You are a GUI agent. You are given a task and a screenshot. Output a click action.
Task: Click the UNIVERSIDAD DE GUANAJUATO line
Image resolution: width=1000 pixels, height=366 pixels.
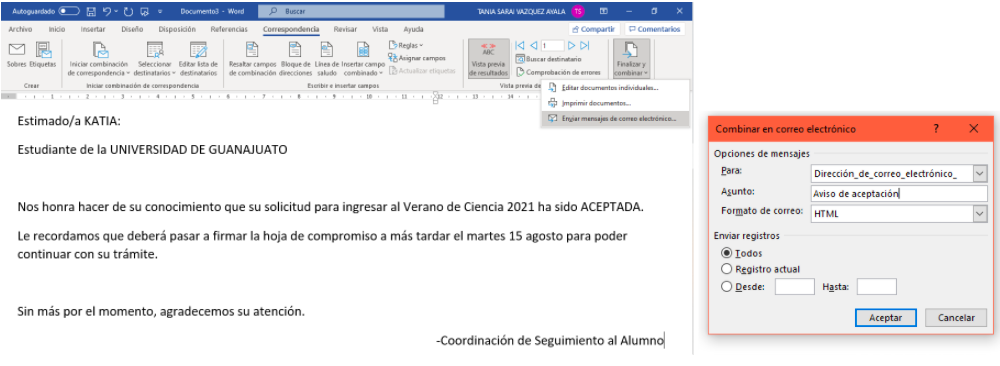152,150
